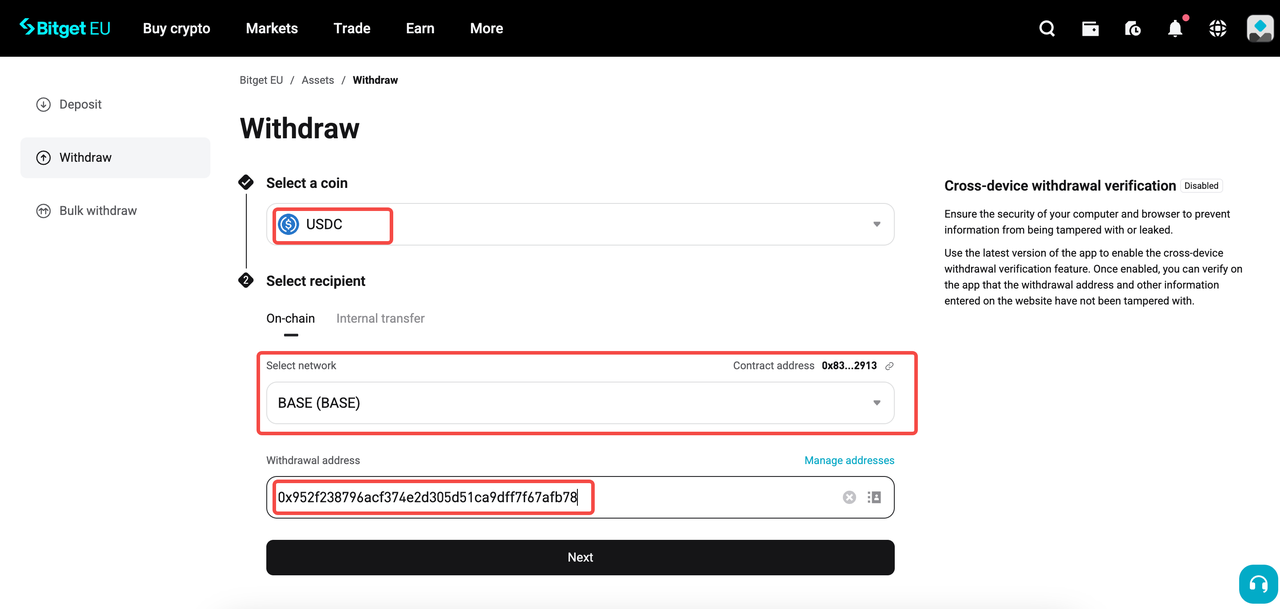Open the Manage addresses link

click(849, 460)
